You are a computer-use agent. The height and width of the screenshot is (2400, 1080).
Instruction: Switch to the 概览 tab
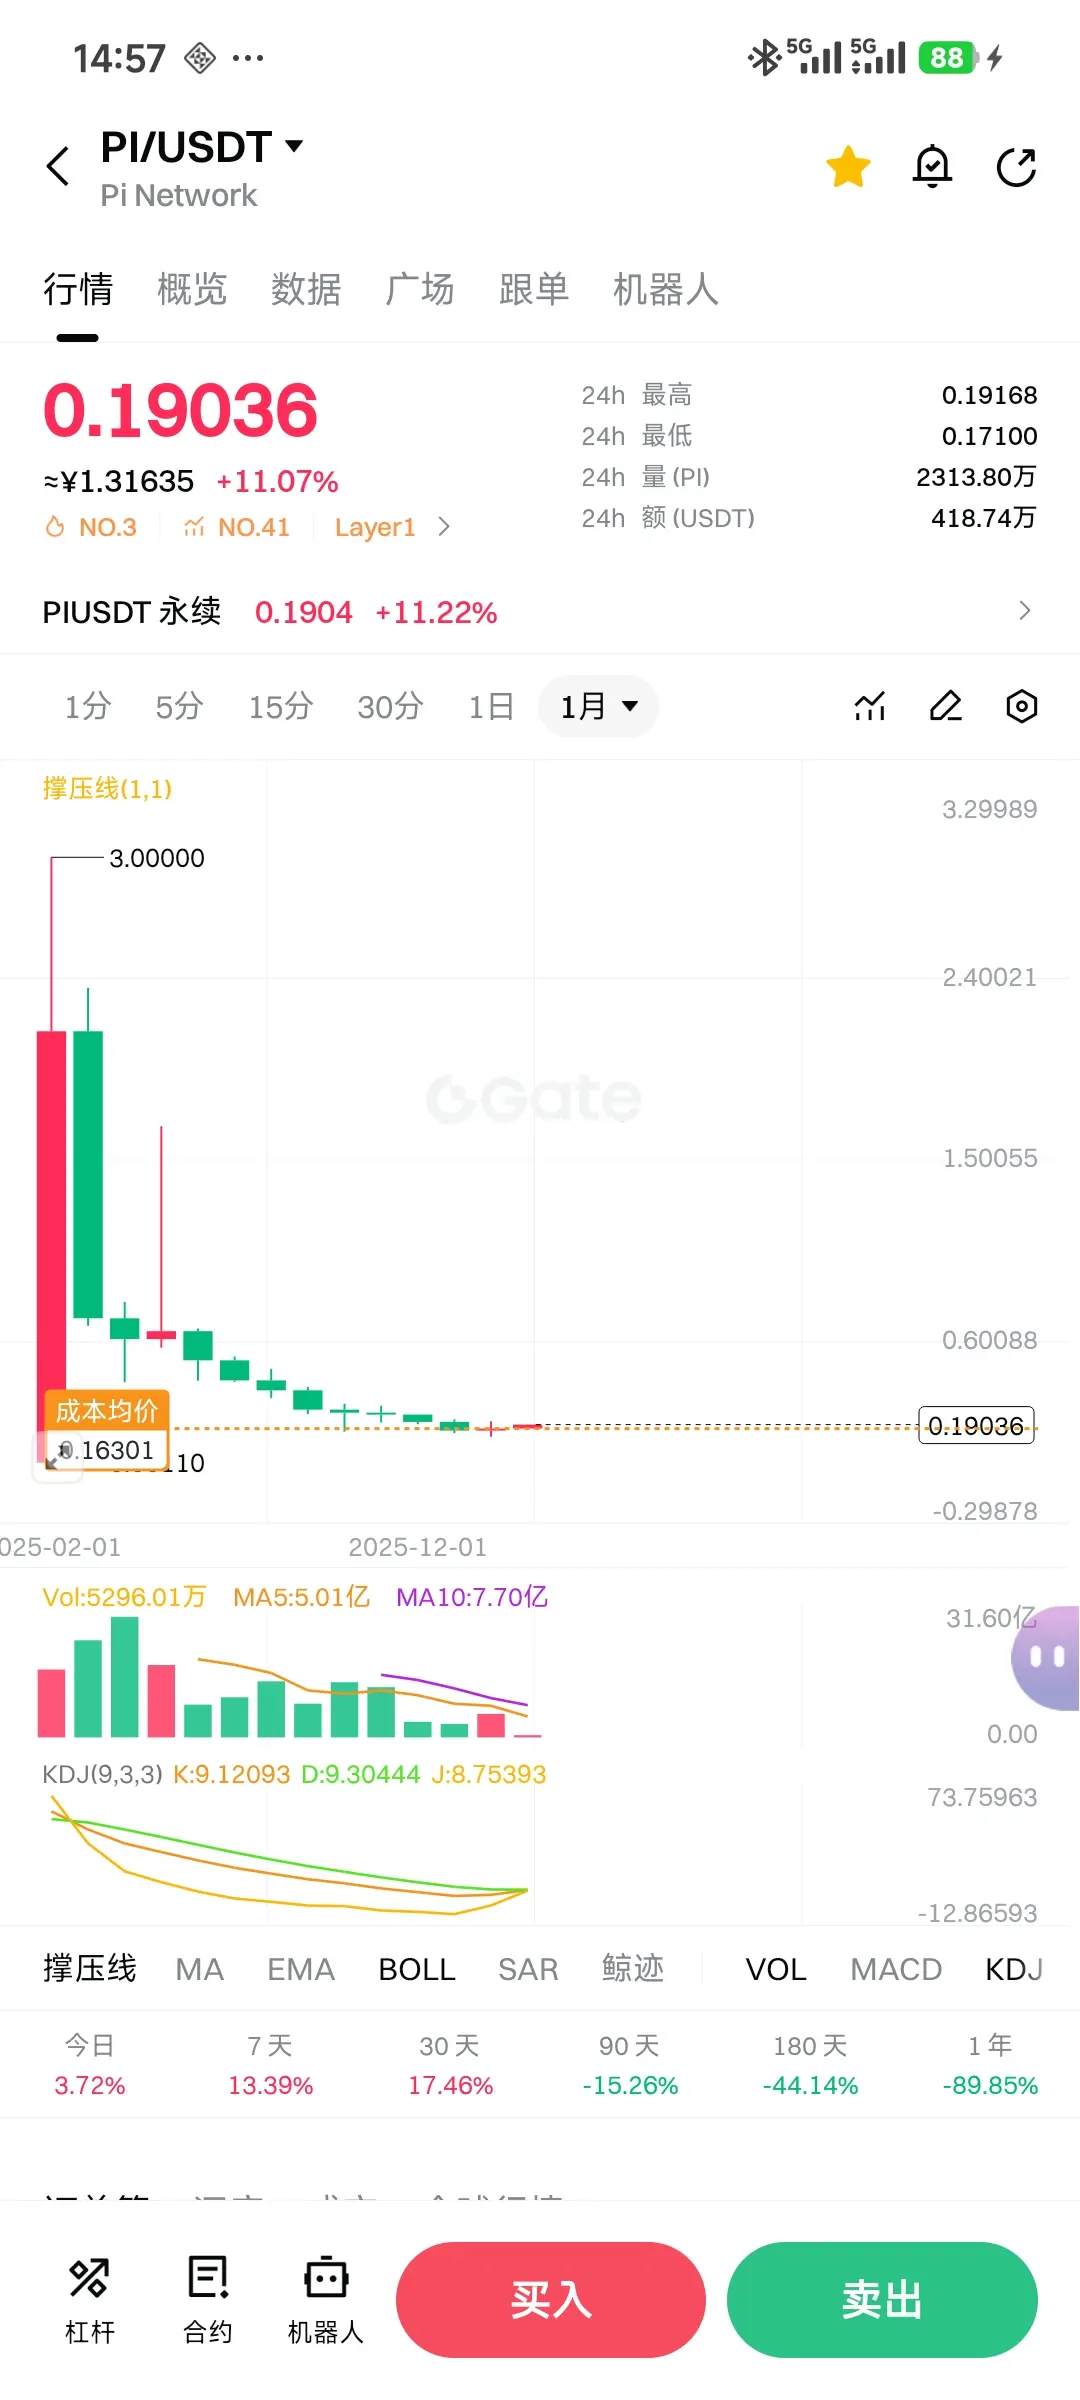click(x=192, y=289)
